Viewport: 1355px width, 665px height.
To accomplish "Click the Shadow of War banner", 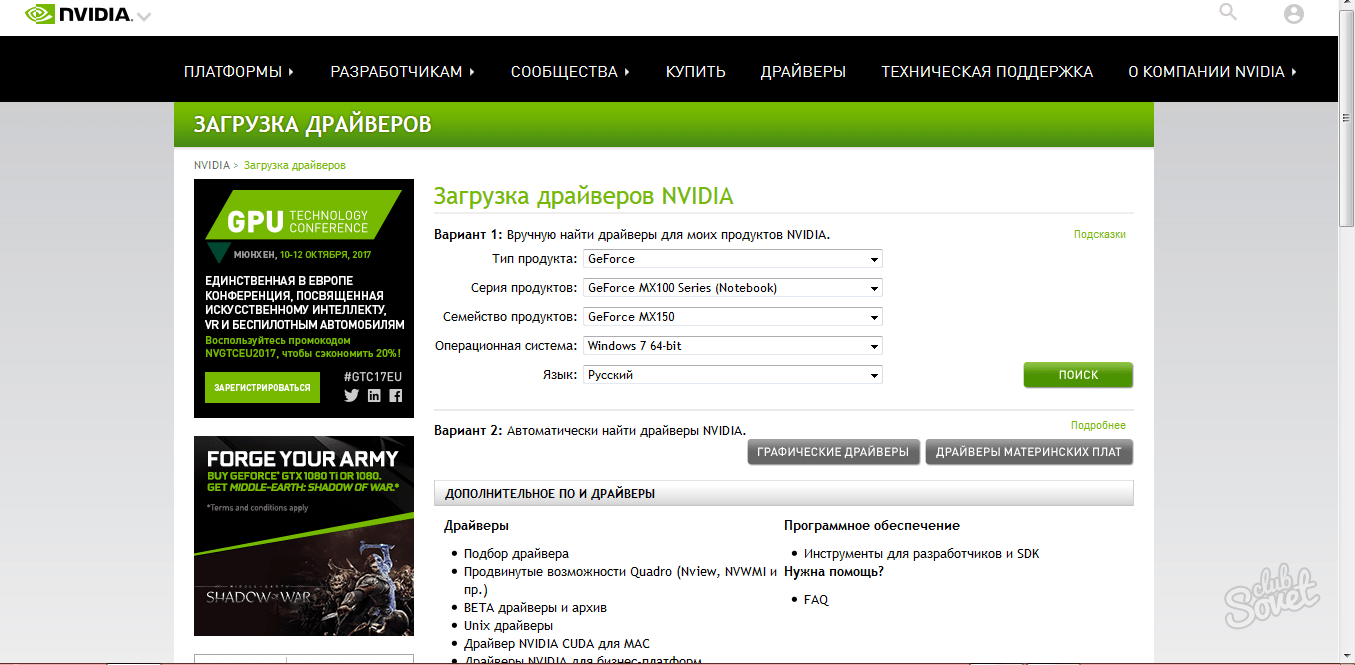I will tap(304, 536).
